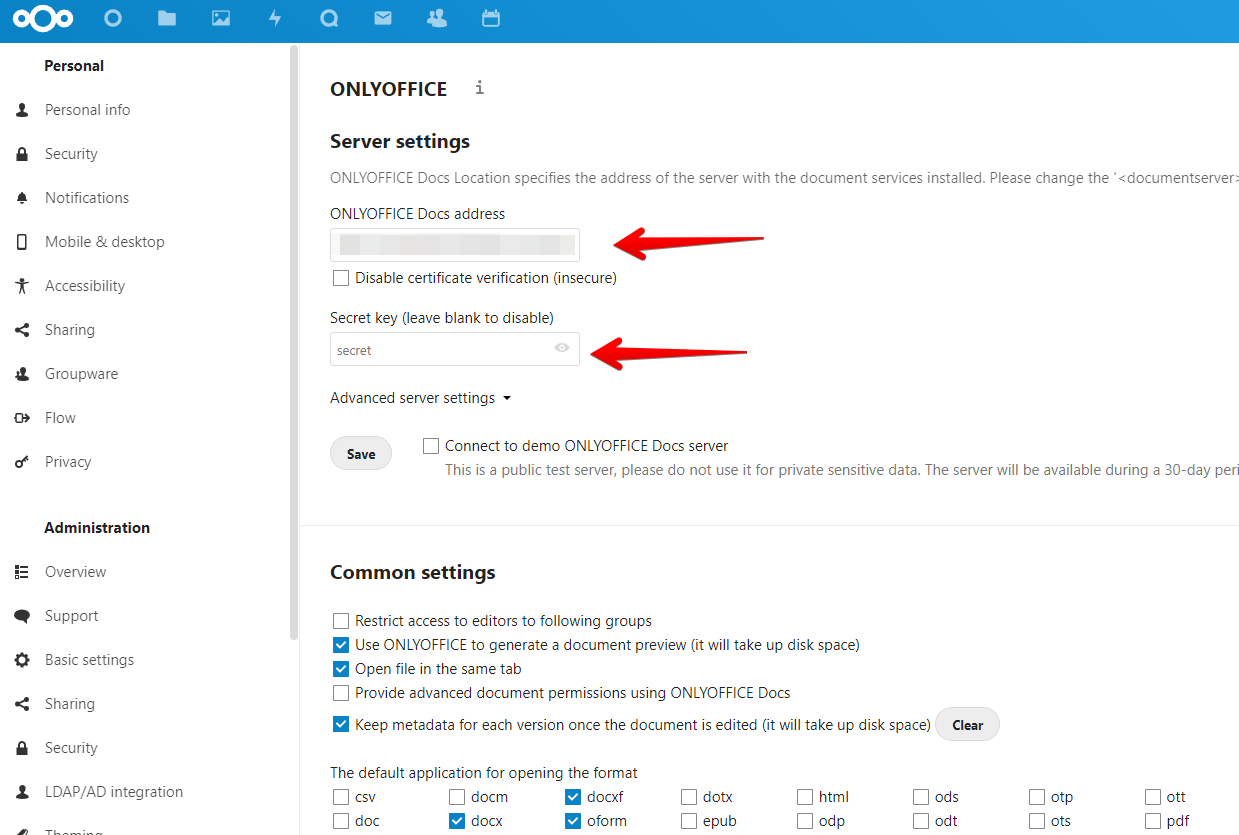
Task: Click the Clear metadata button
Action: click(x=967, y=725)
